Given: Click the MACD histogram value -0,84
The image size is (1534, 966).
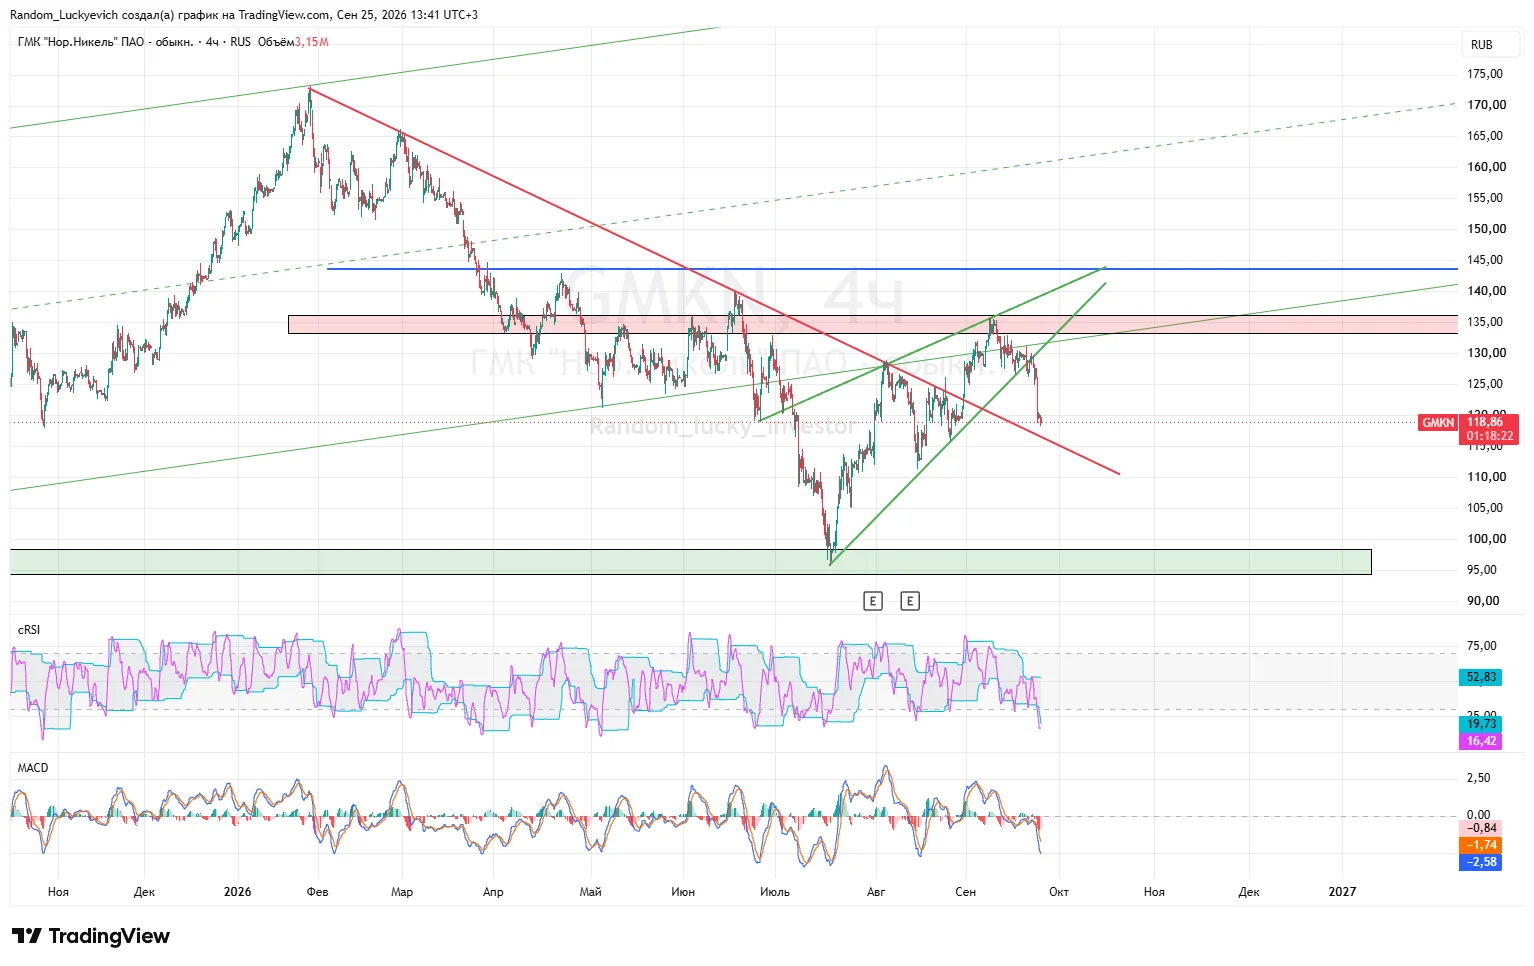Looking at the screenshot, I should click(x=1482, y=828).
